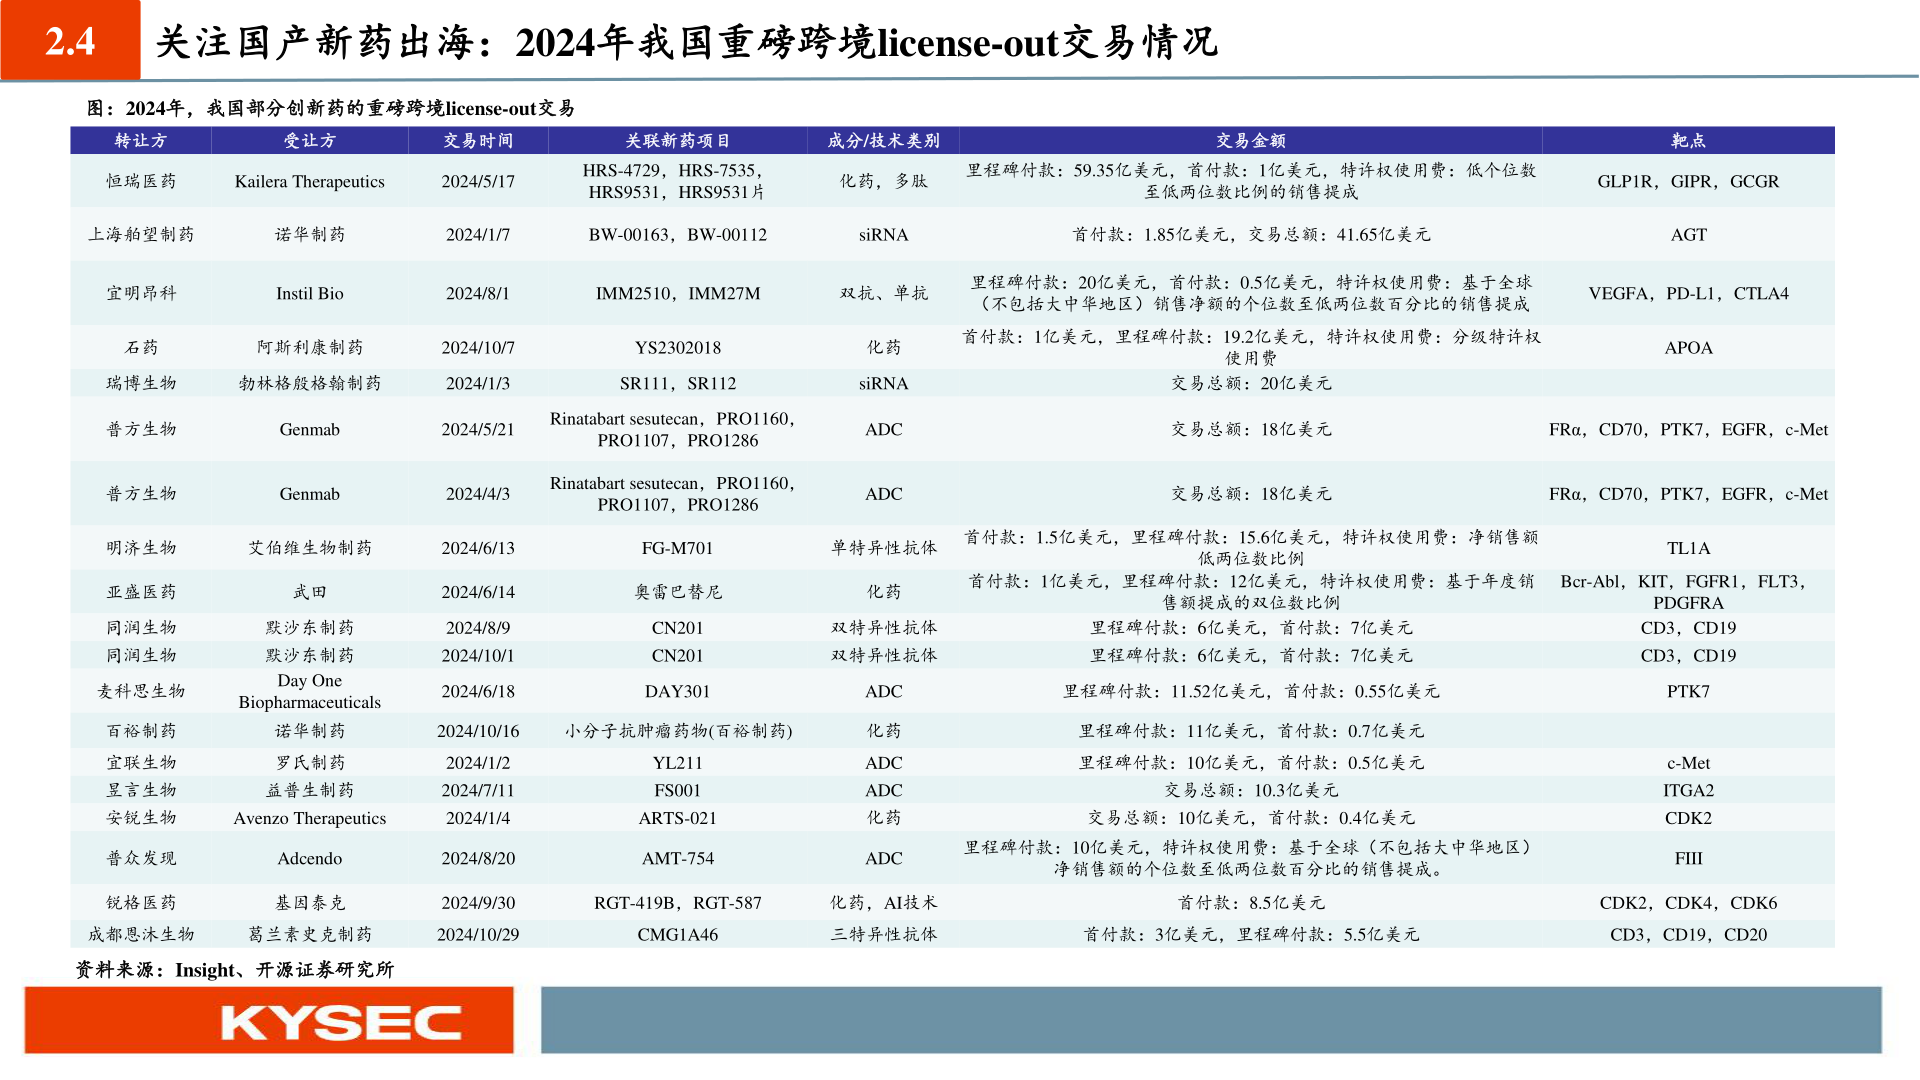Select the 交易金额 column header
This screenshot has height=1080, width=1920.
1251,141
